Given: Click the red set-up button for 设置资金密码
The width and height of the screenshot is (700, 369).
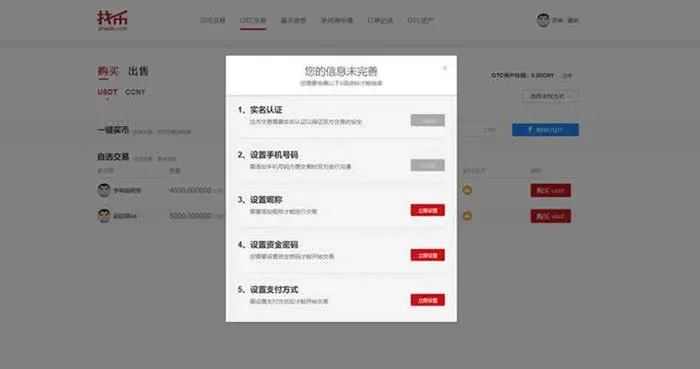Looking at the screenshot, I should (x=427, y=255).
